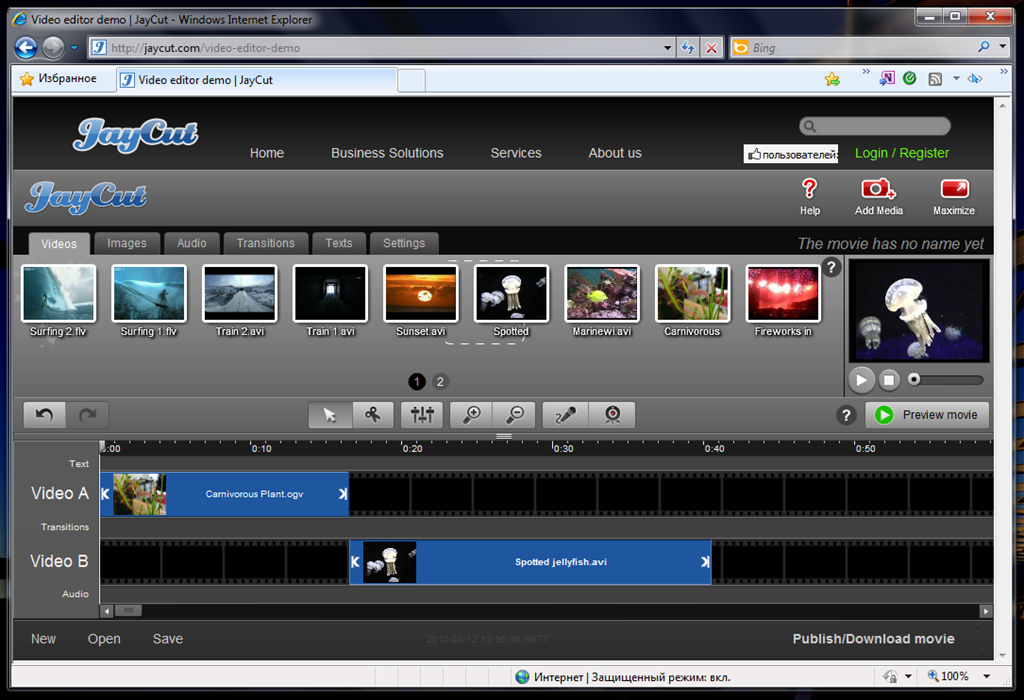1024x700 pixels.
Task: Click the JayCut site search field
Action: tap(875, 126)
